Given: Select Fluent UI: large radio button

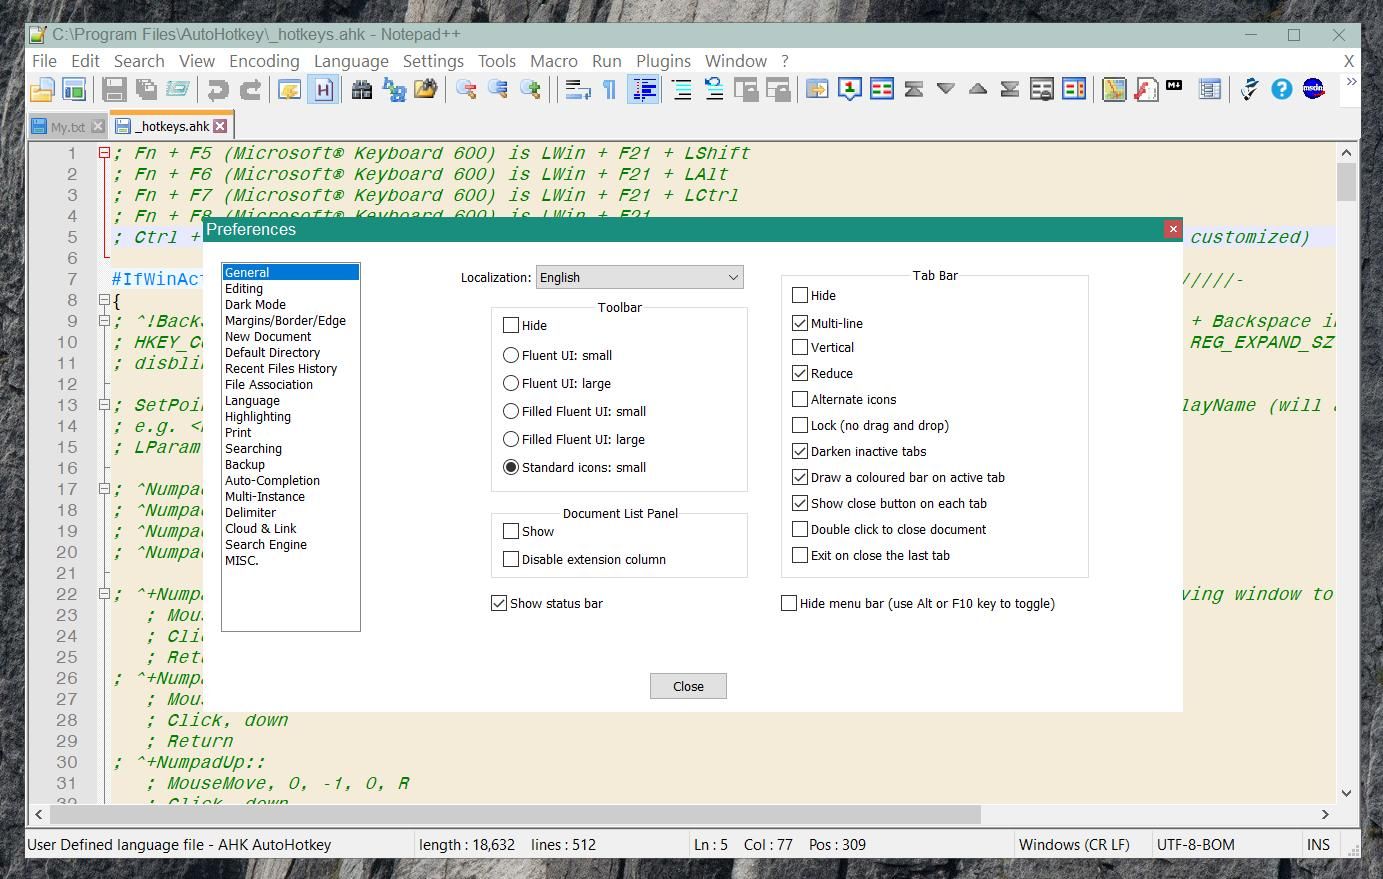Looking at the screenshot, I should [x=511, y=383].
